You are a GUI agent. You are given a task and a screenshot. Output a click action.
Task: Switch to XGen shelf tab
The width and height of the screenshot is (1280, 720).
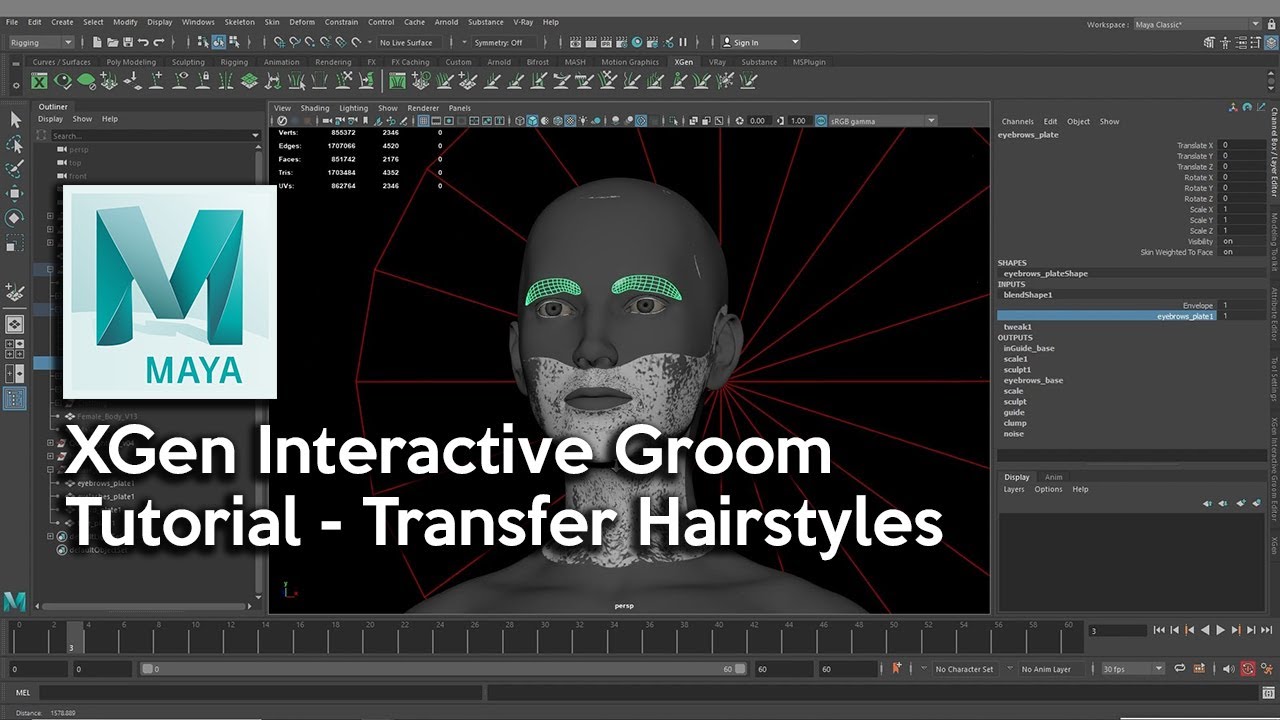pos(683,62)
